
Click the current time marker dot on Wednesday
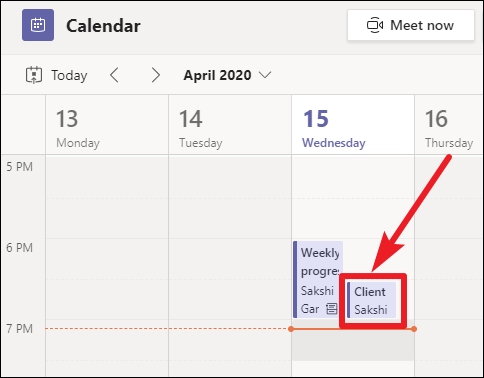click(291, 329)
